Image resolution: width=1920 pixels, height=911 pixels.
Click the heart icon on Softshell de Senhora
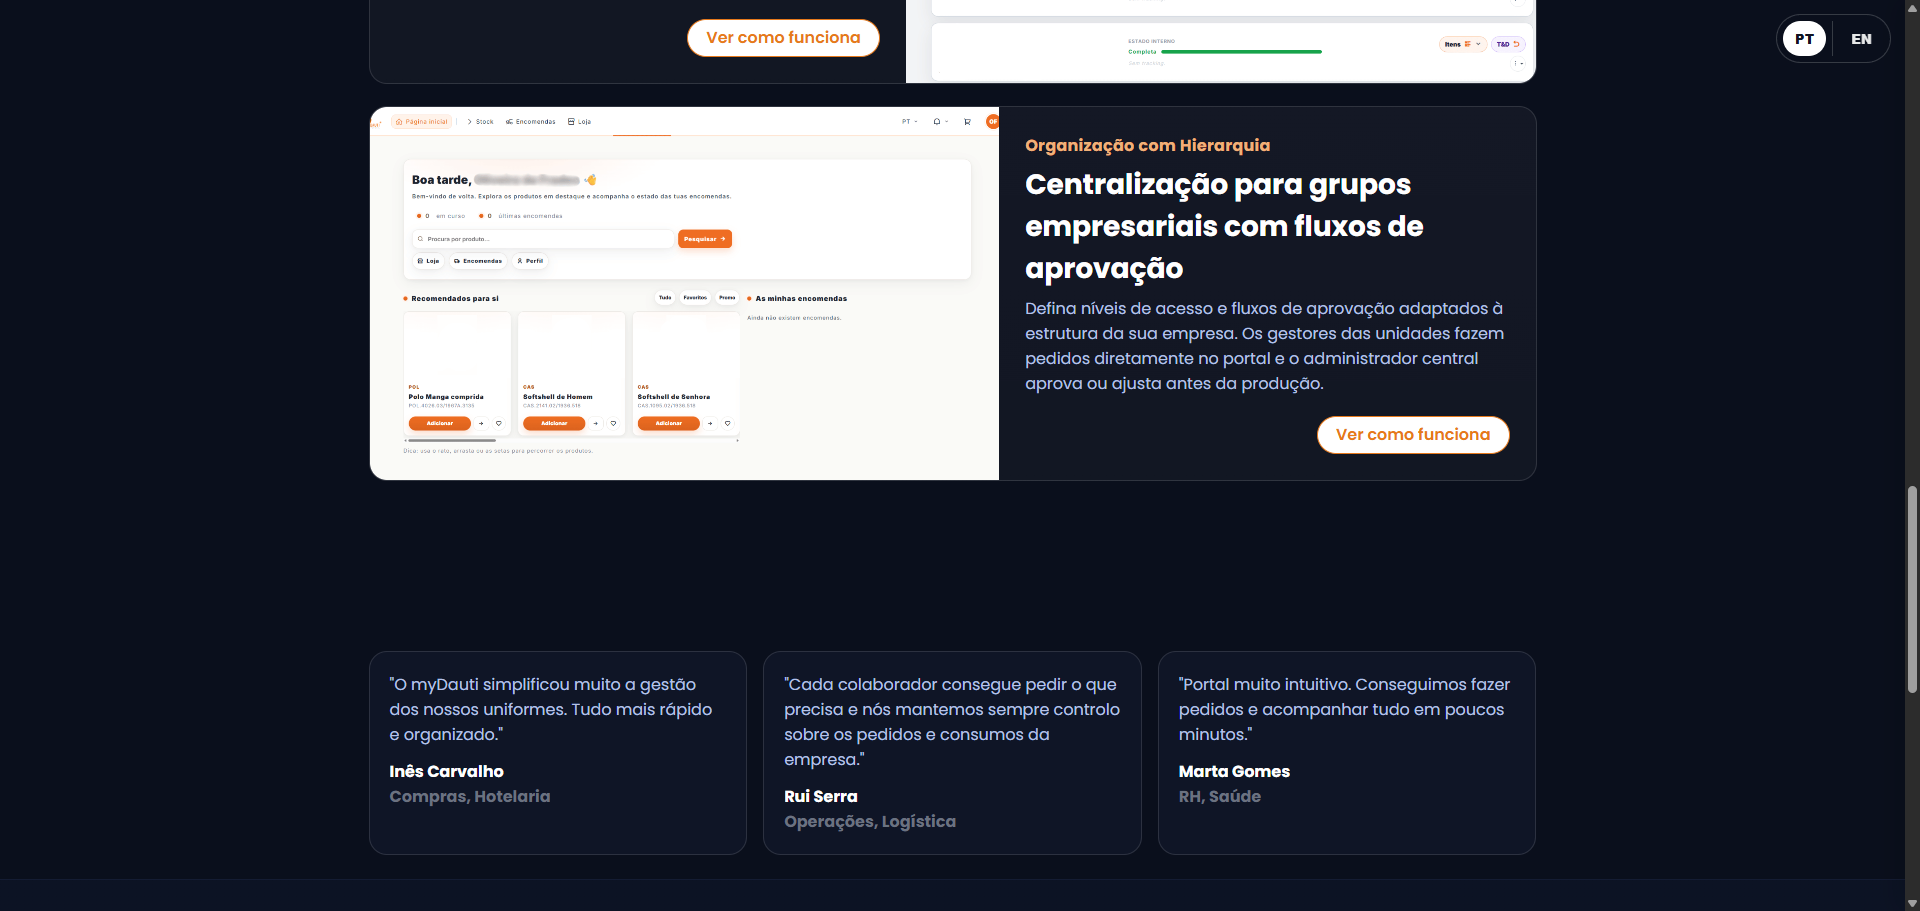[728, 423]
